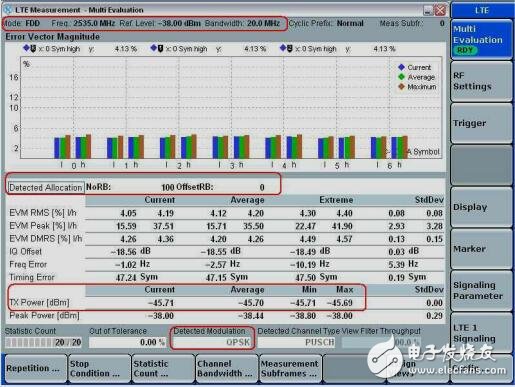Click the Statistic Count progress bar
515x387 pixels.
click(x=43, y=342)
